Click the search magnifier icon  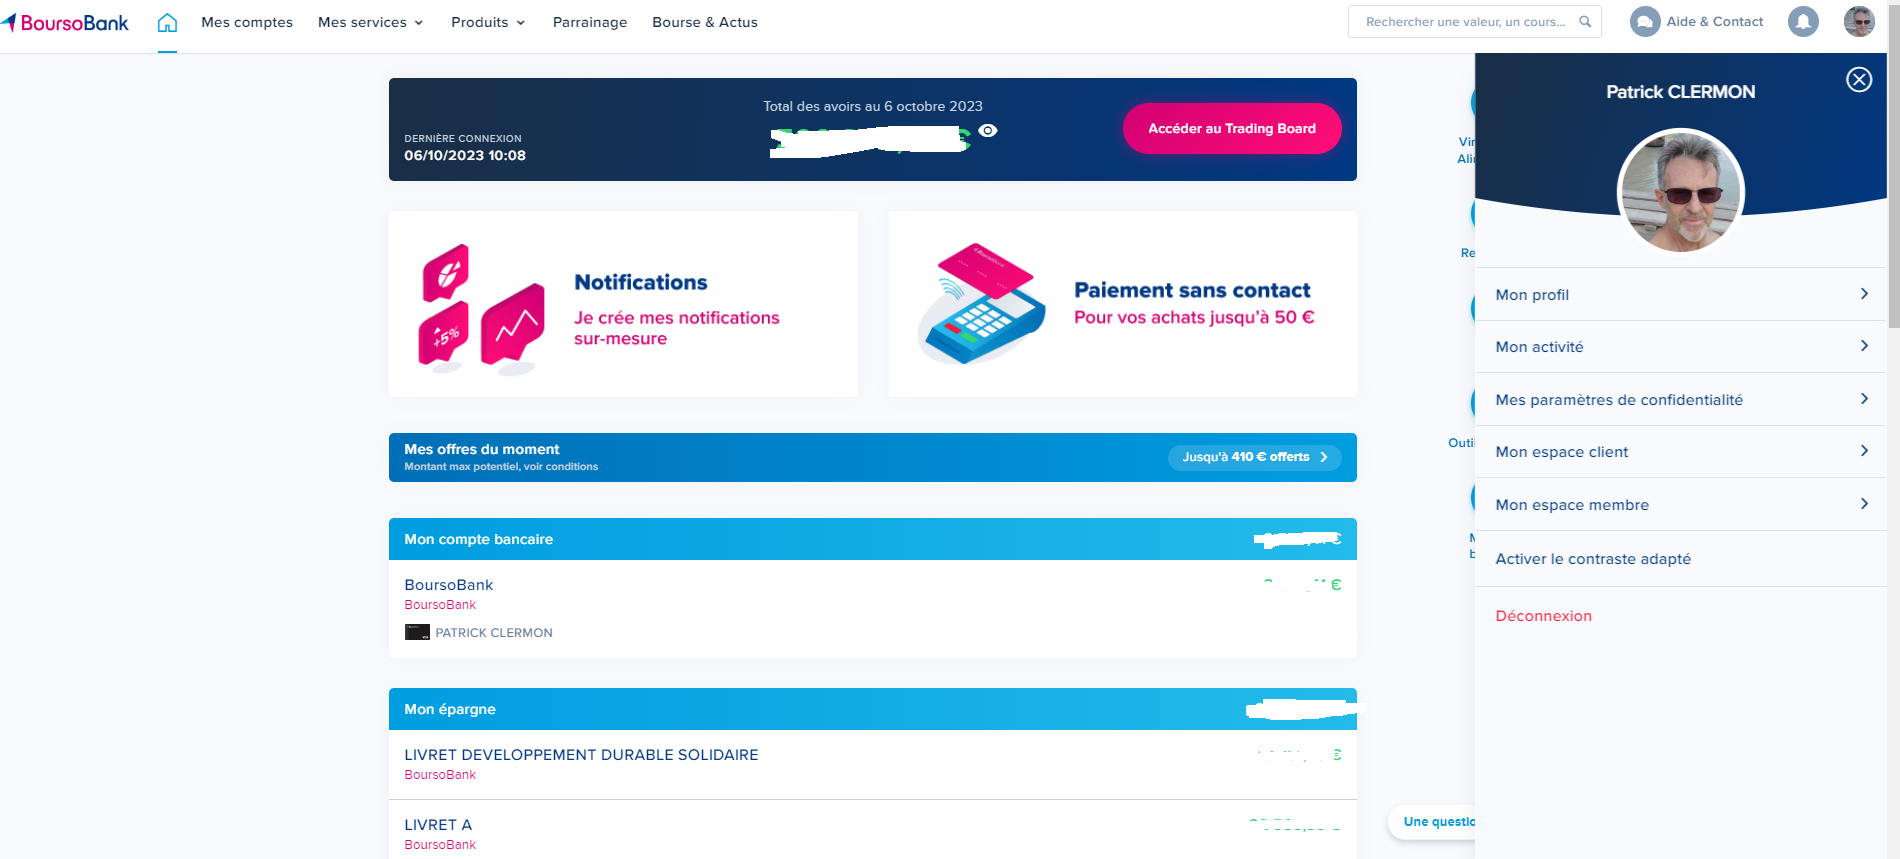1585,21
